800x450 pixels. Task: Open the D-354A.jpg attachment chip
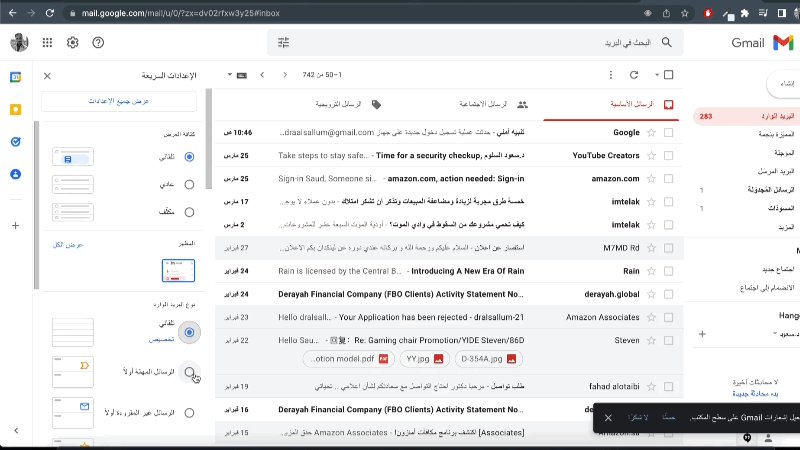pos(489,359)
